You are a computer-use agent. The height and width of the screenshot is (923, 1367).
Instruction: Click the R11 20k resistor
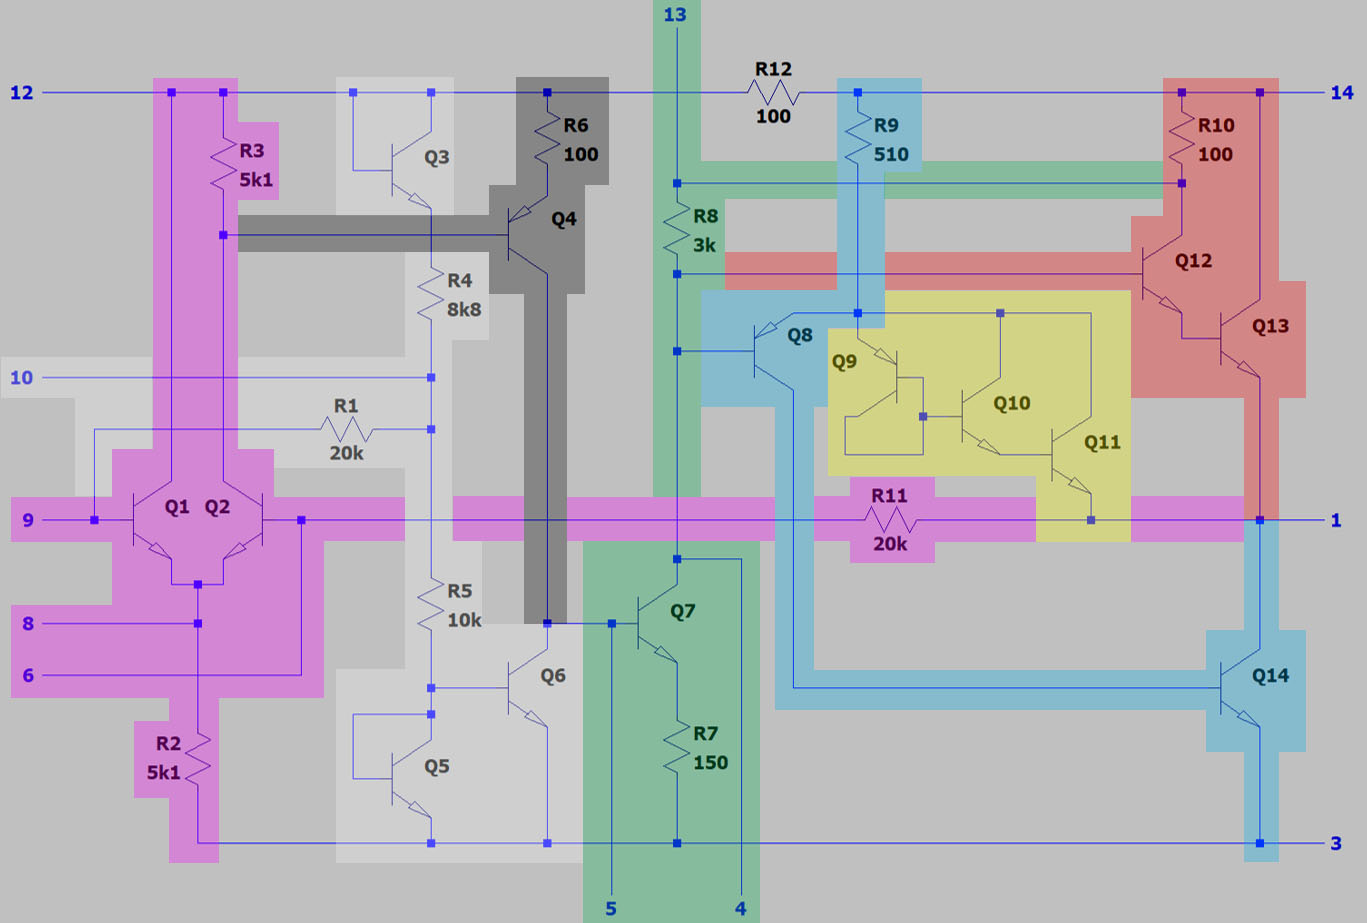pos(889,520)
